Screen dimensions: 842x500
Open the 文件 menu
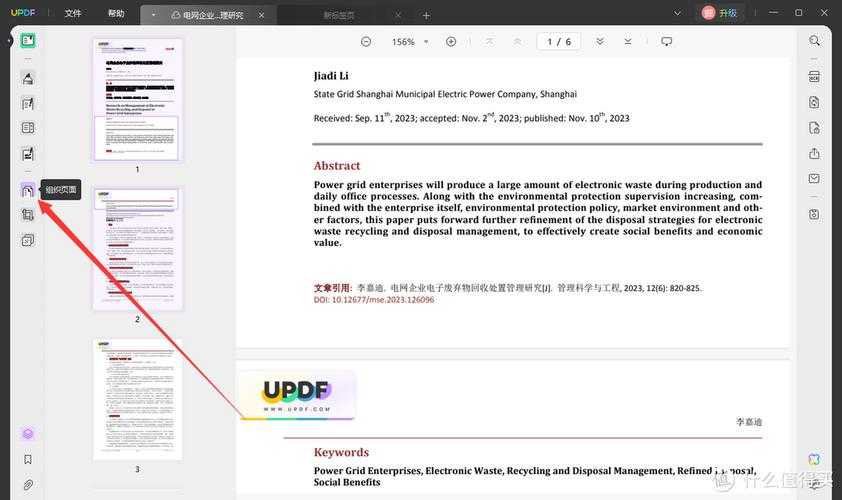coord(73,14)
